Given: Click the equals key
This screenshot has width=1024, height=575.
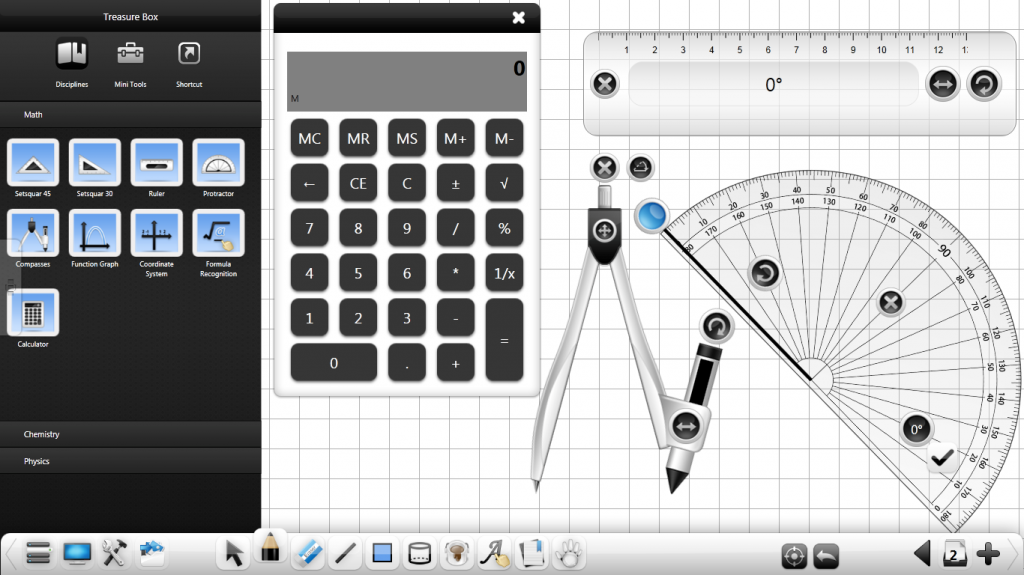Looking at the screenshot, I should pyautogui.click(x=504, y=340).
